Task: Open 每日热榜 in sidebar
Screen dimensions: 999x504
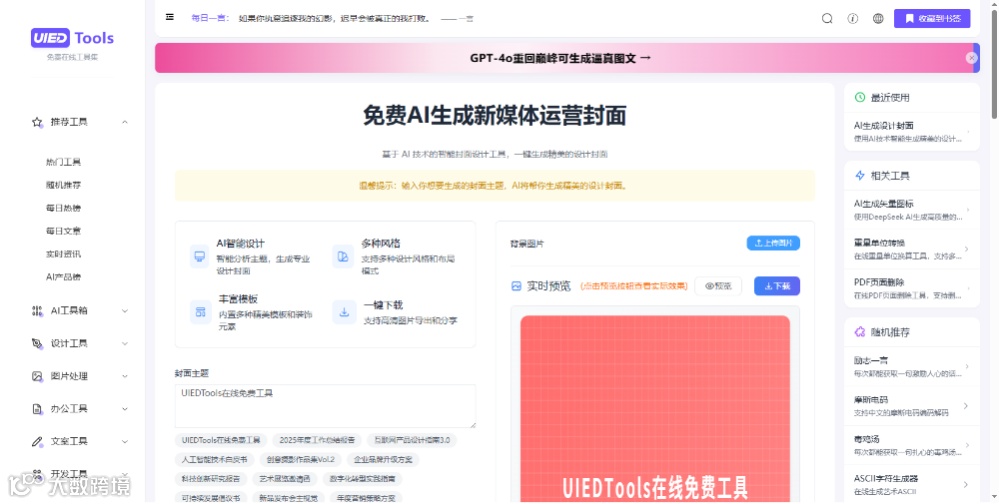Action: [63, 208]
